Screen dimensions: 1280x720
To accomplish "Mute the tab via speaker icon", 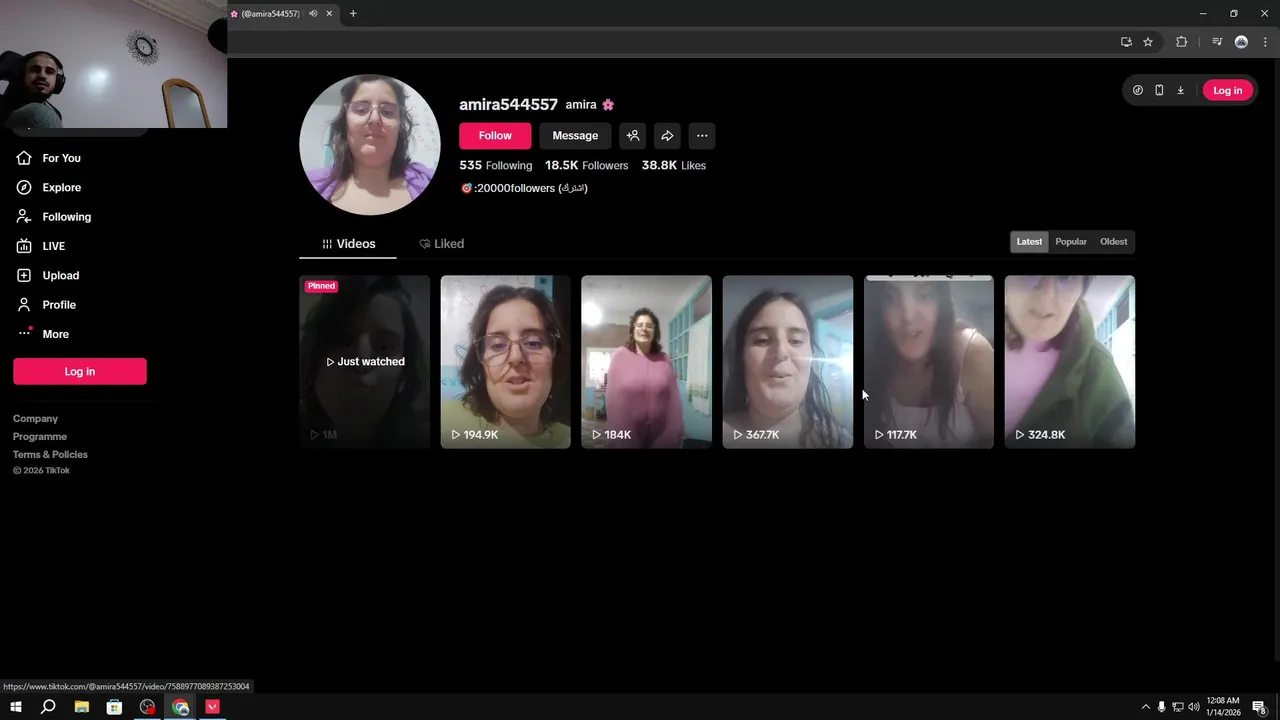I will click(313, 14).
